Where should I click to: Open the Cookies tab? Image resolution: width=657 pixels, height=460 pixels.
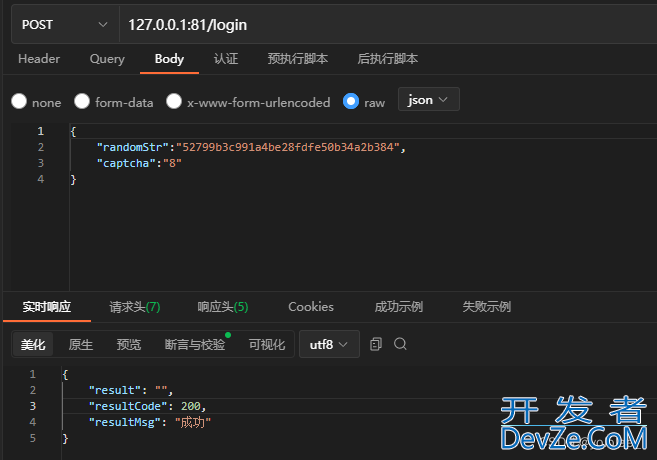[311, 307]
